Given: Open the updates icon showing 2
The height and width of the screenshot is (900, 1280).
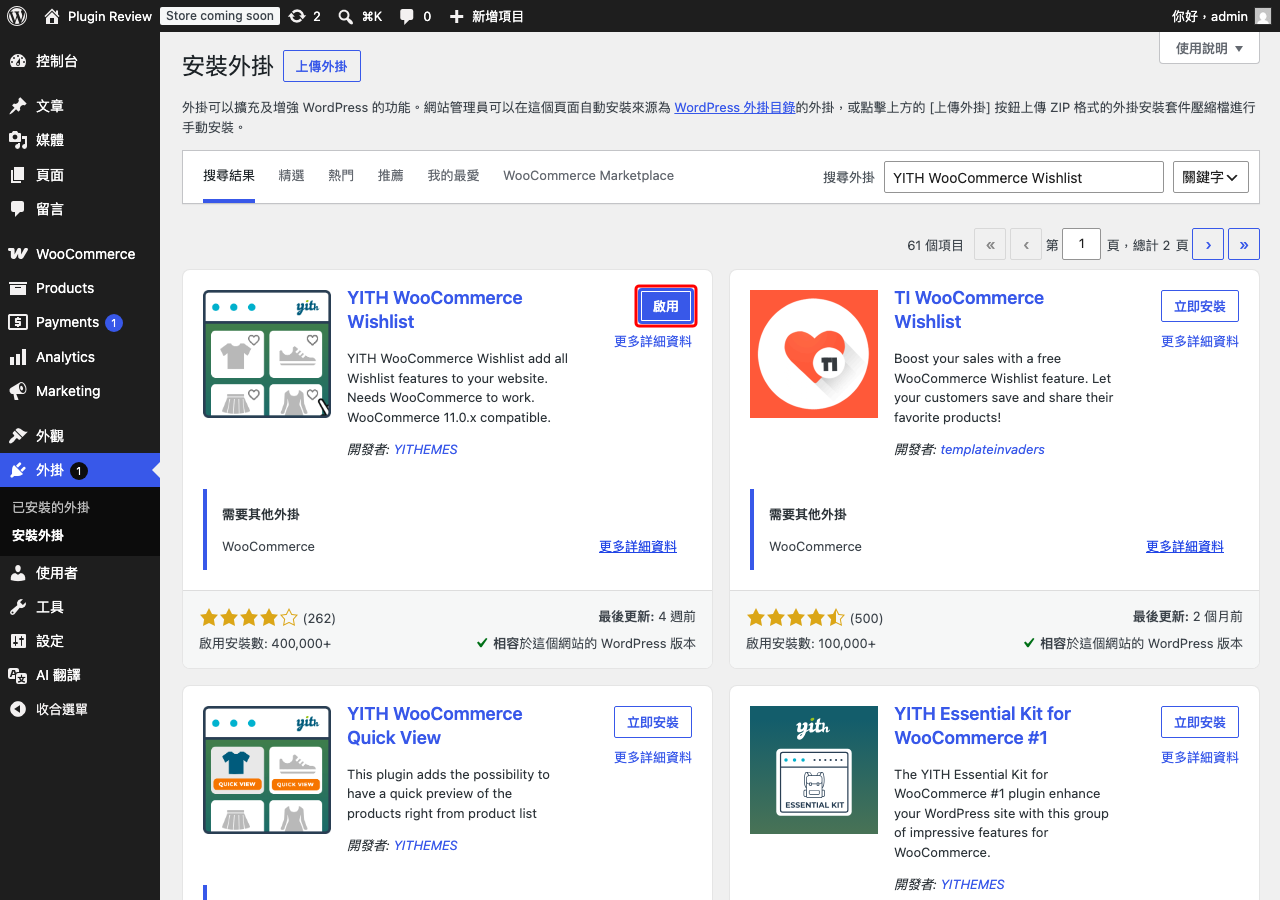Looking at the screenshot, I should tap(296, 16).
